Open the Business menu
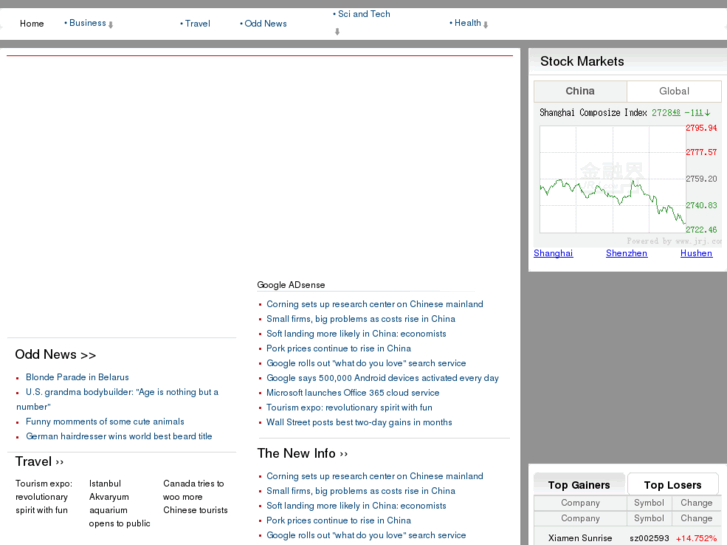 (88, 23)
